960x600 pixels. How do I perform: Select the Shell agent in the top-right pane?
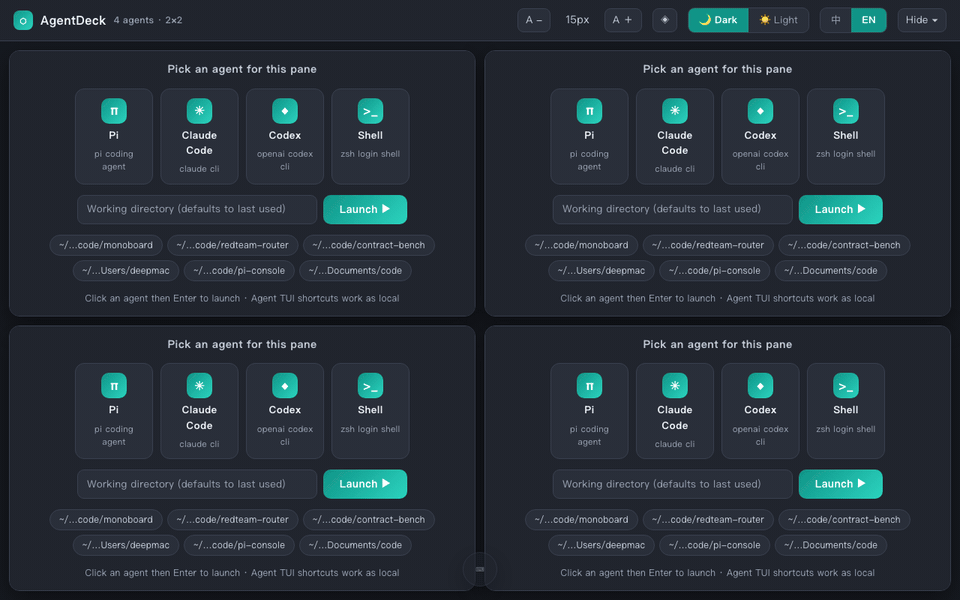pos(846,137)
